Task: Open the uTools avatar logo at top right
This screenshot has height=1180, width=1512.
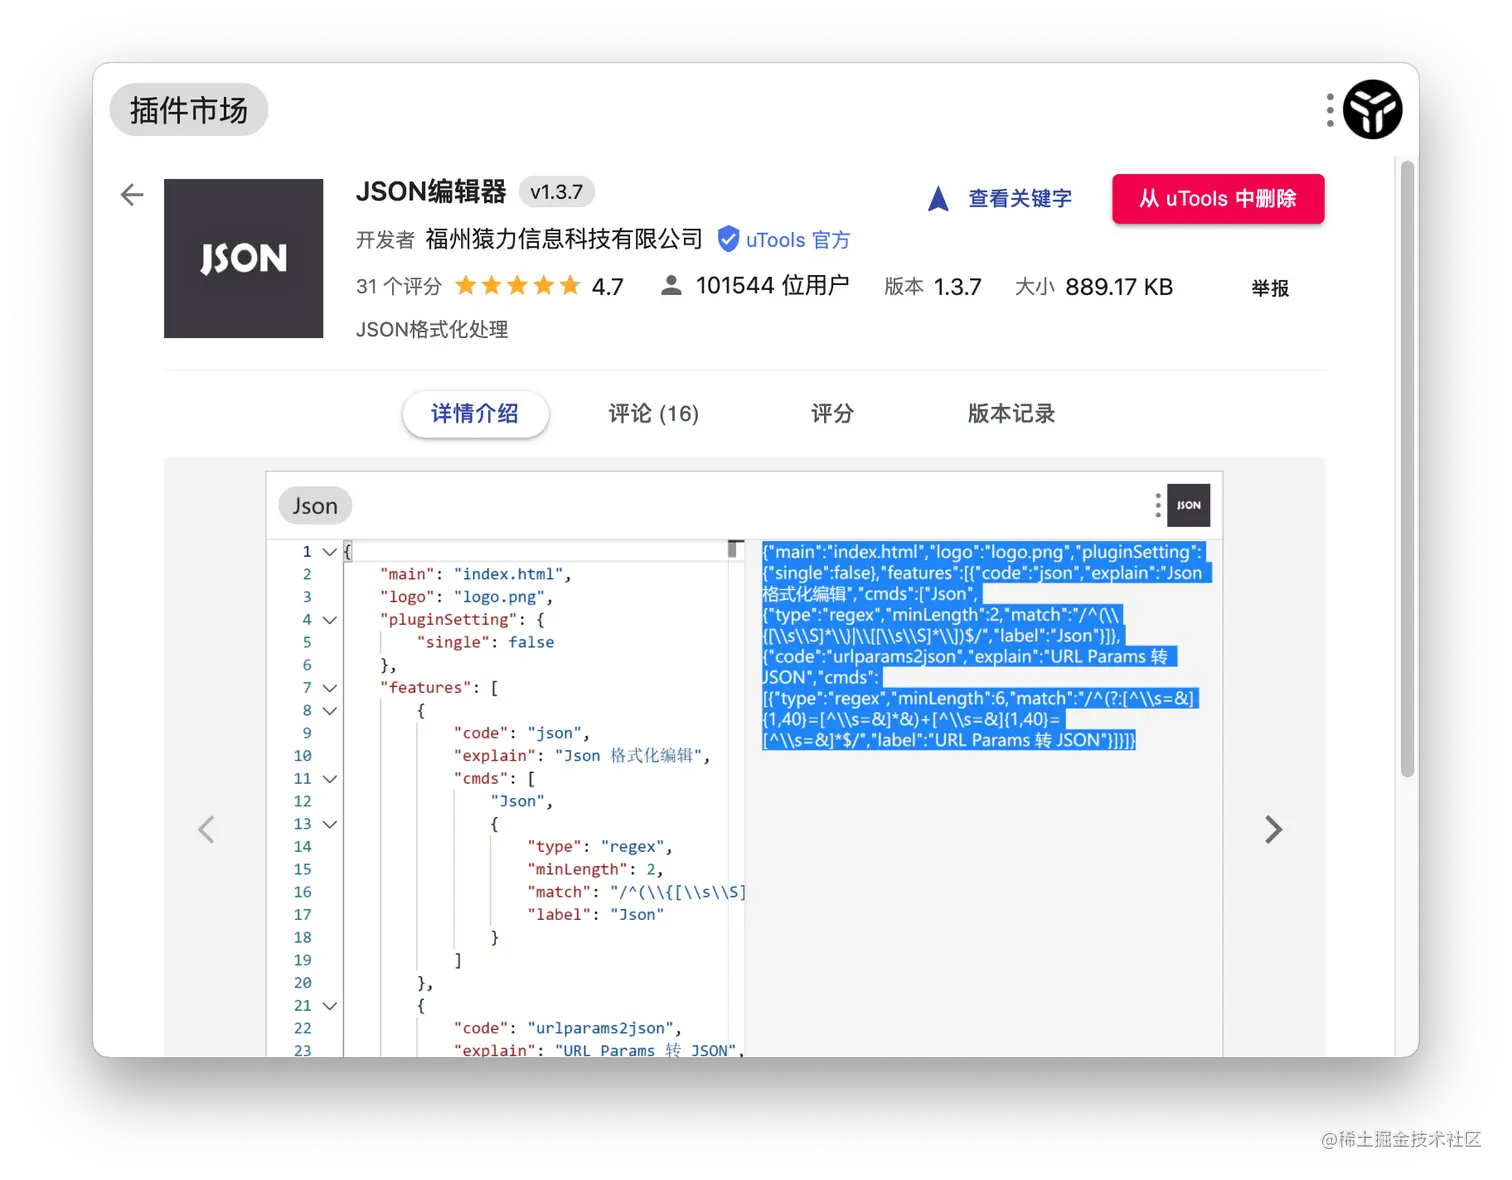Action: 1372,109
